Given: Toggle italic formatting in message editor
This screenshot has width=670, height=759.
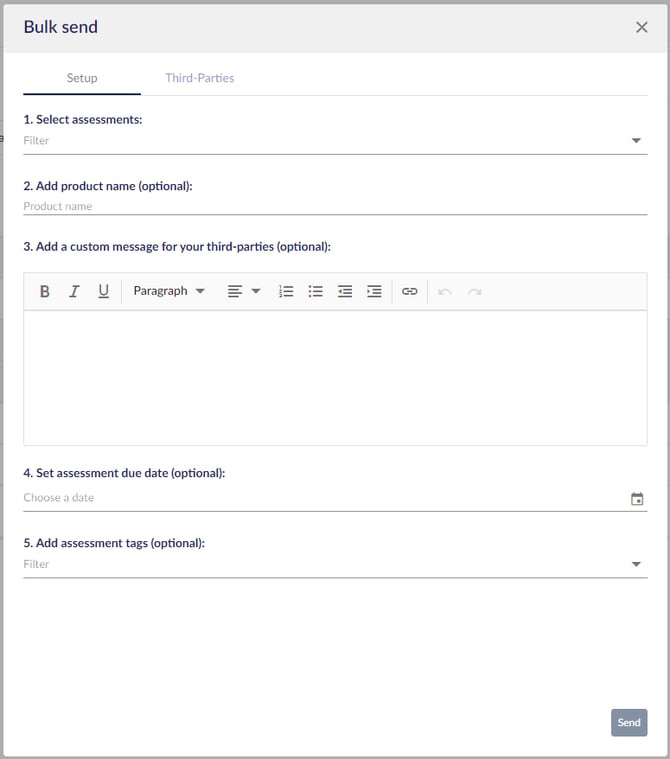Looking at the screenshot, I should [x=74, y=291].
